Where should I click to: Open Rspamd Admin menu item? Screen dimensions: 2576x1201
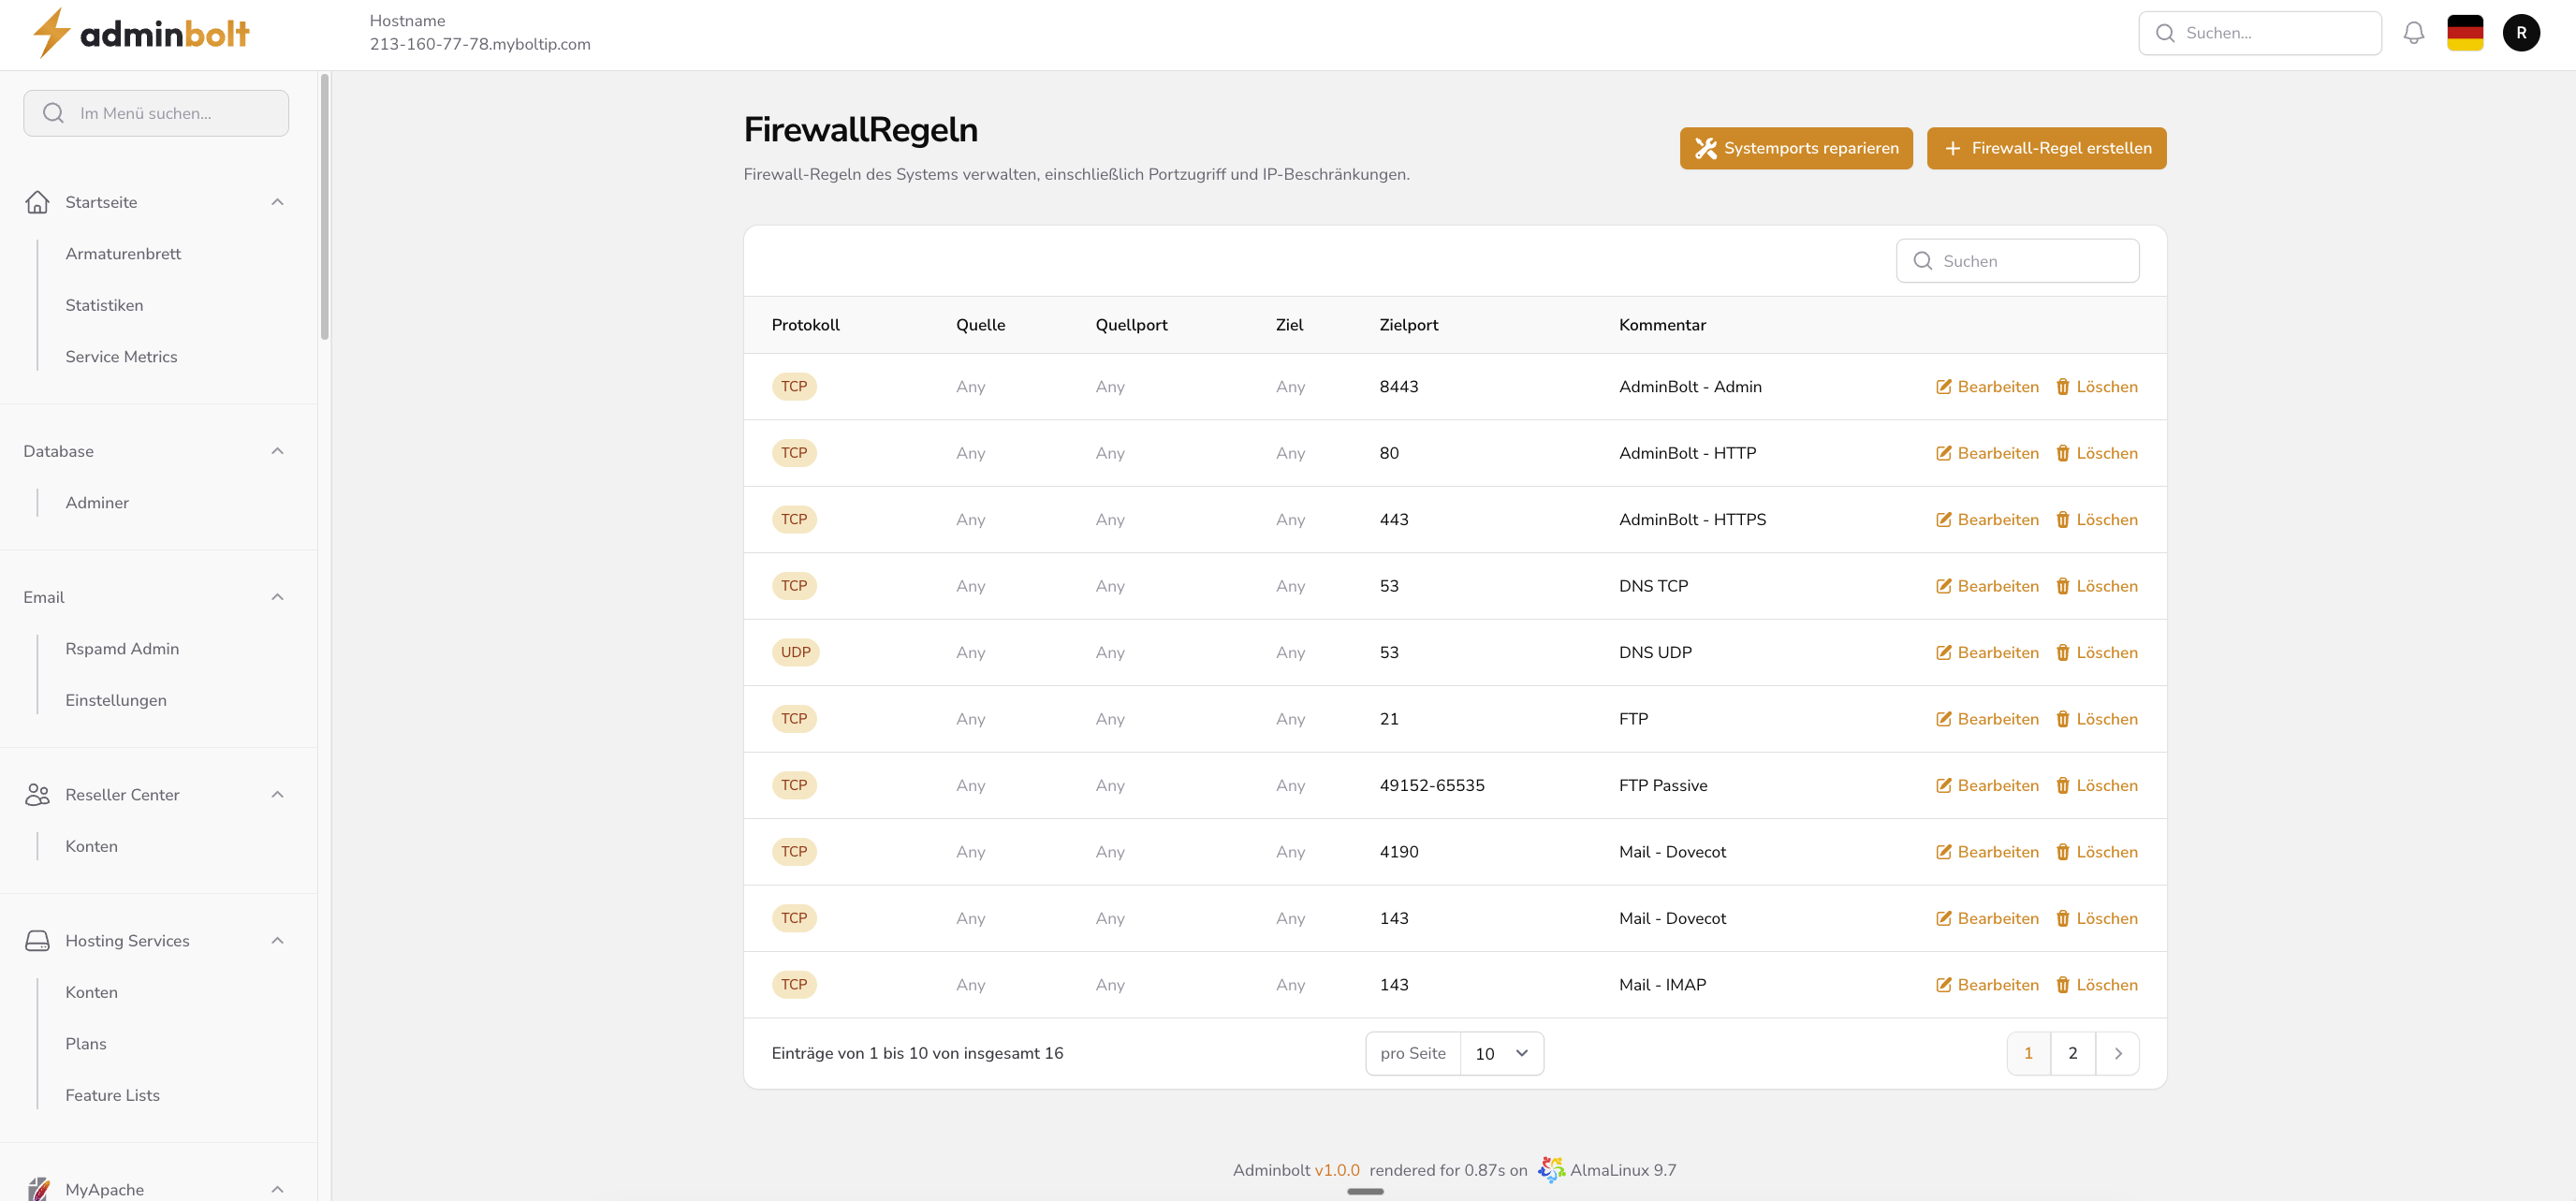coord(122,649)
